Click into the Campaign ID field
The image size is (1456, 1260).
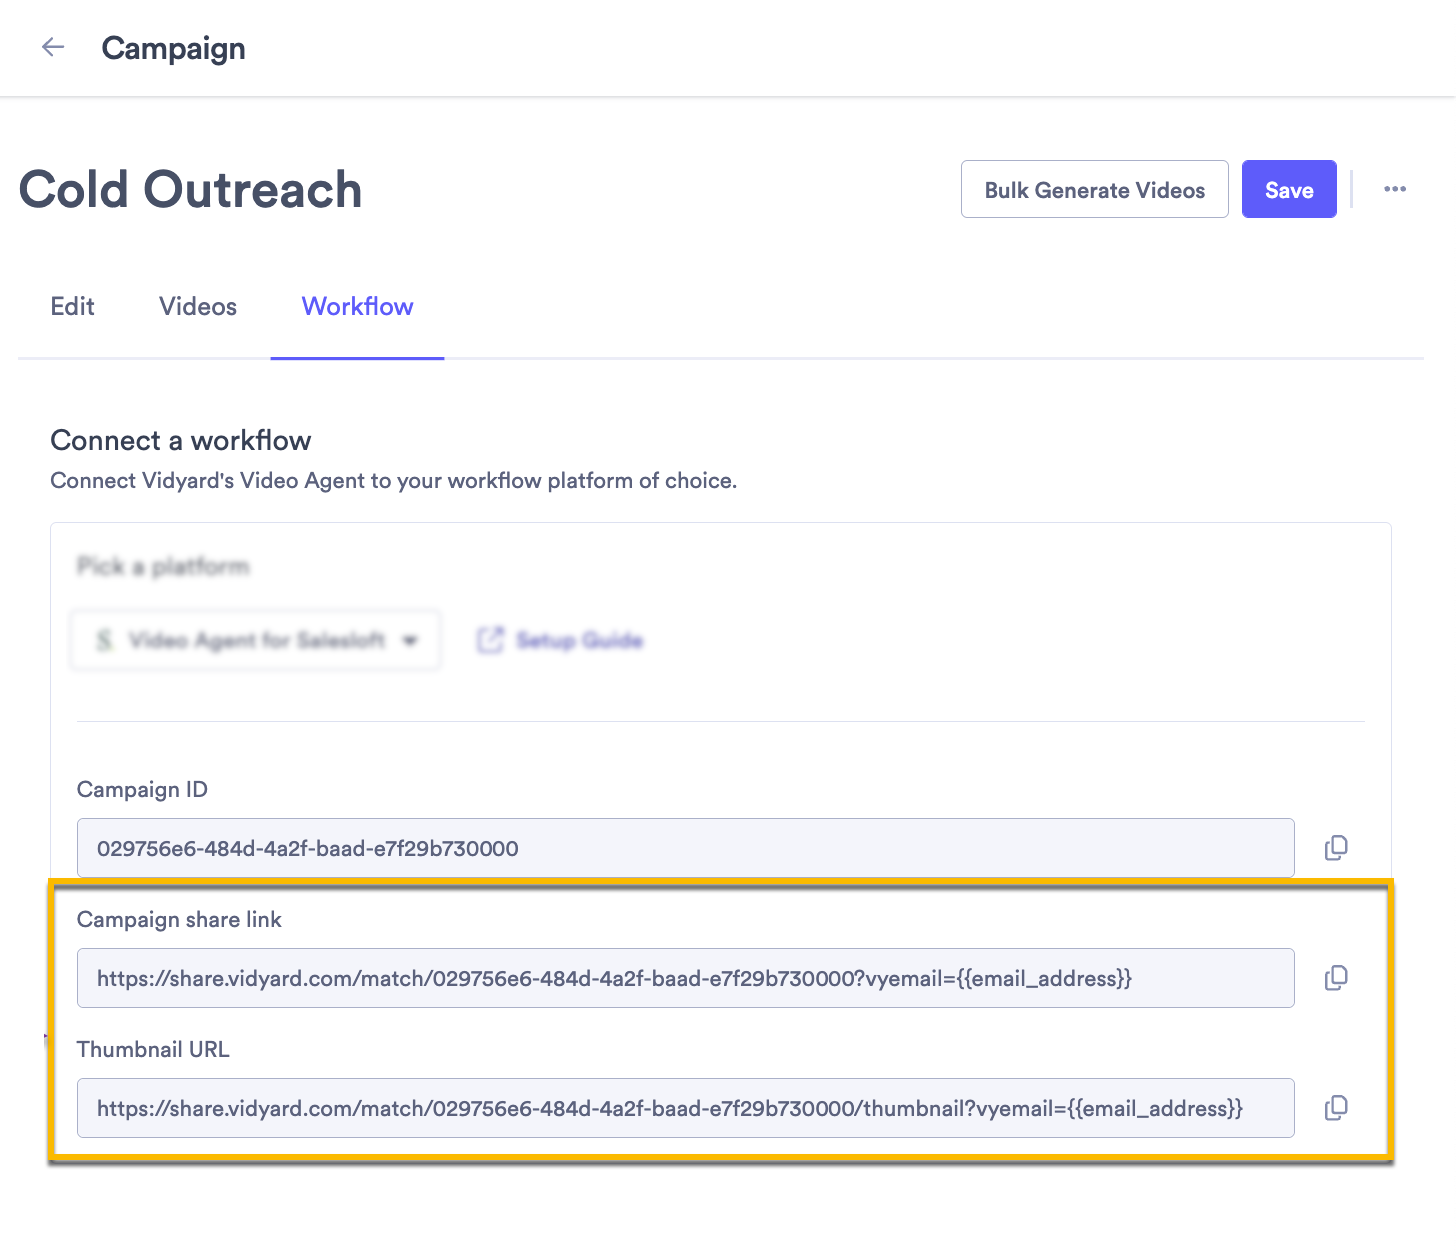pyautogui.click(x=686, y=848)
